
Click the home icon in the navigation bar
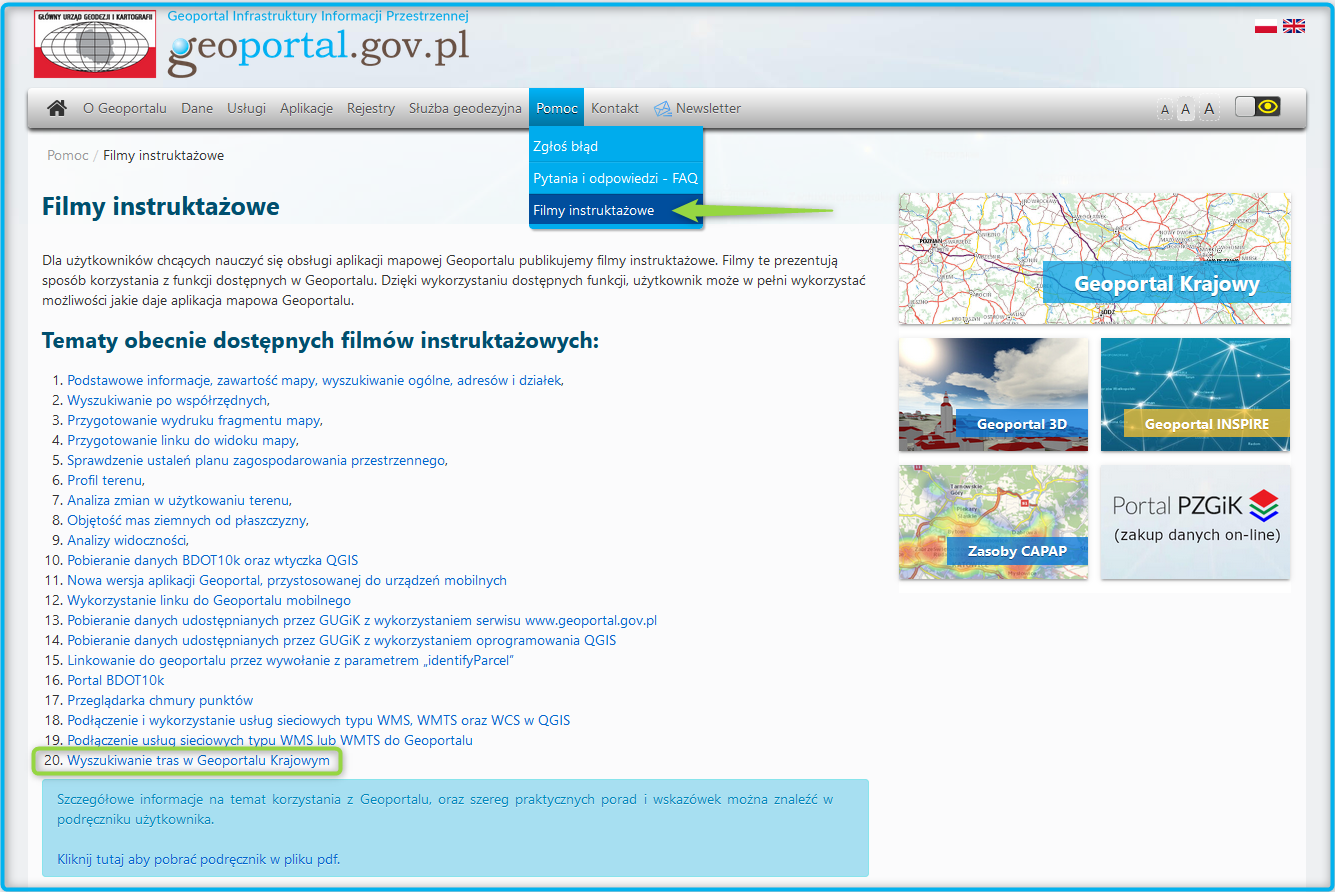coord(57,107)
